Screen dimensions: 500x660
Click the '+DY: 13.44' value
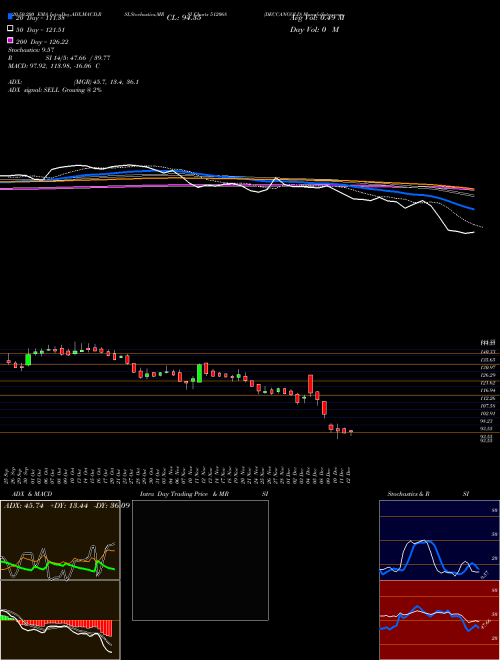[69, 506]
